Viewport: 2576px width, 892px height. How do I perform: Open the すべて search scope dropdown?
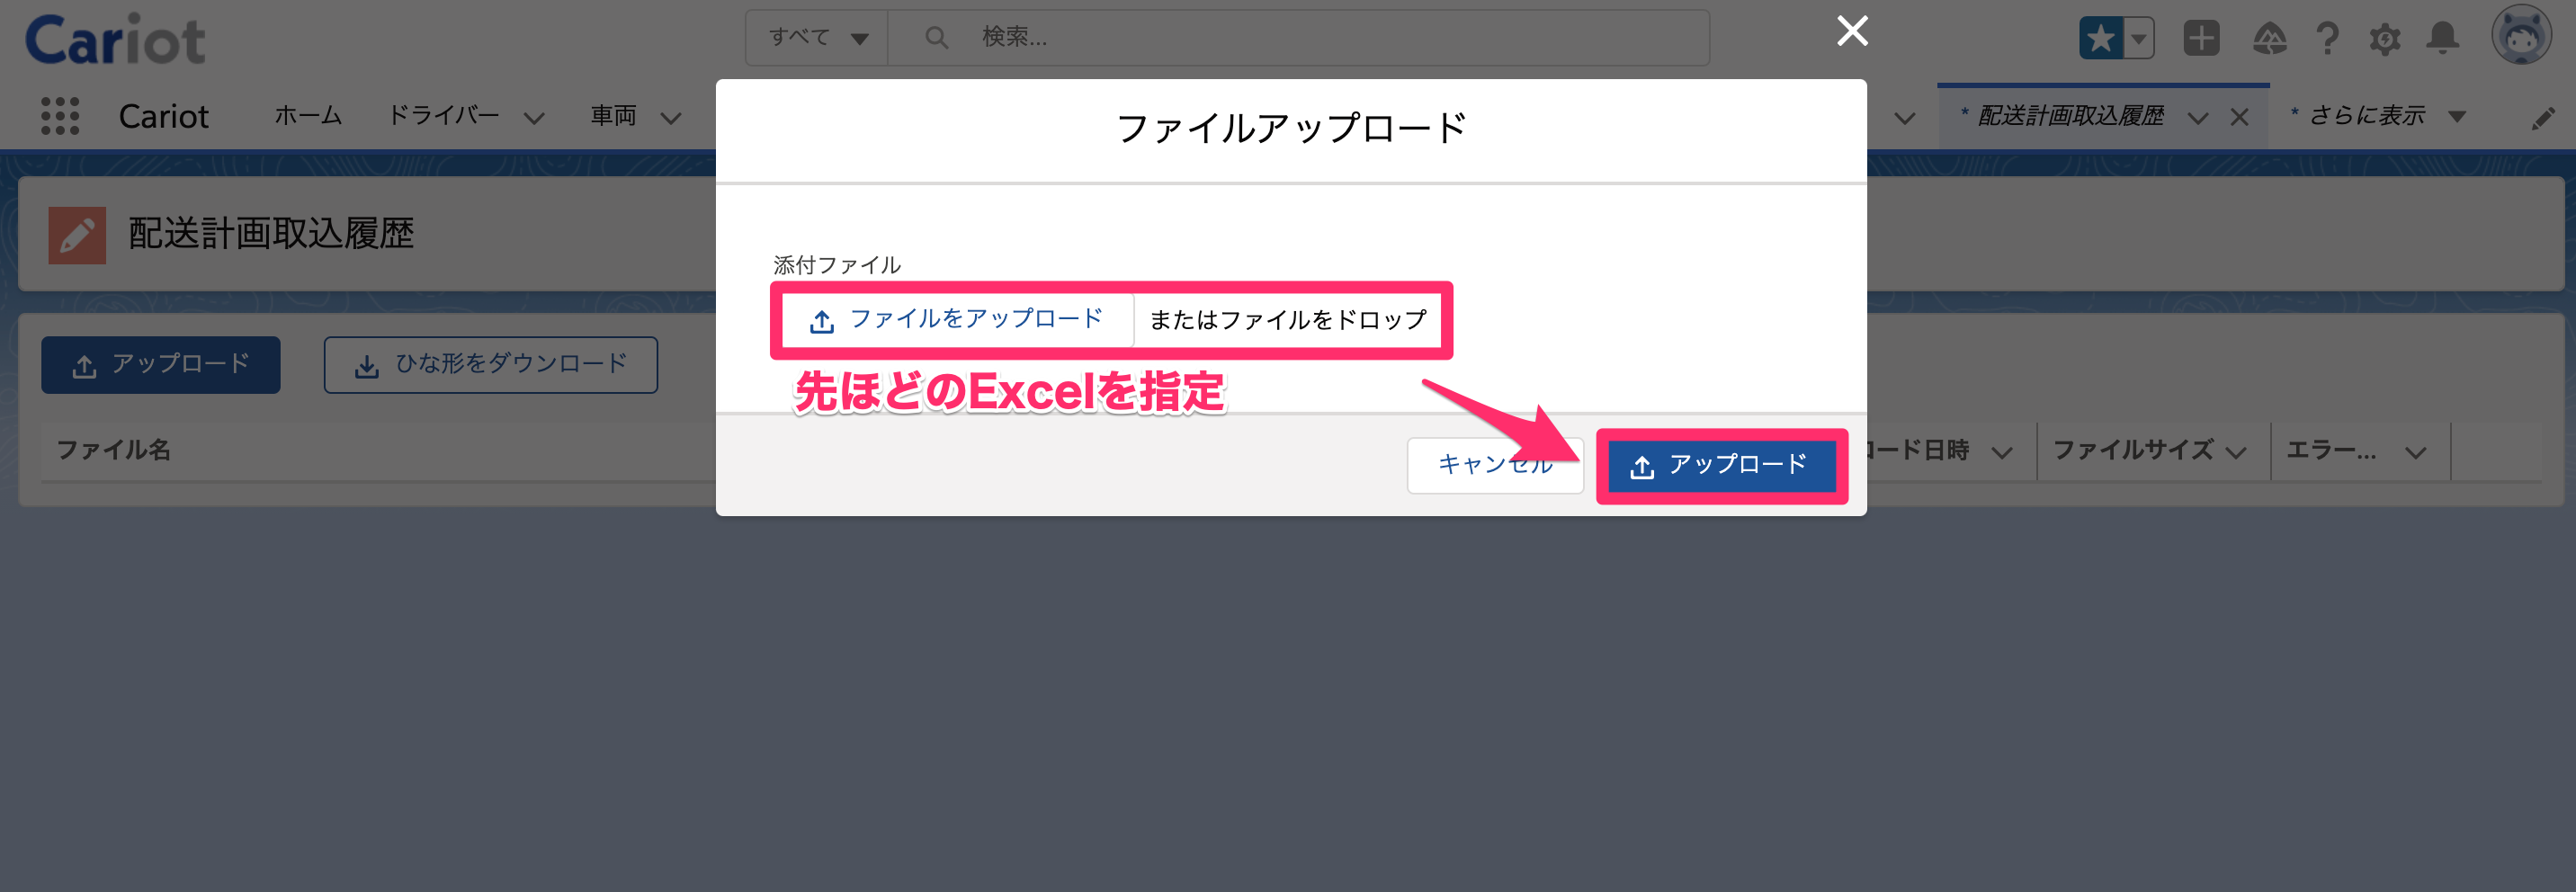pos(816,38)
